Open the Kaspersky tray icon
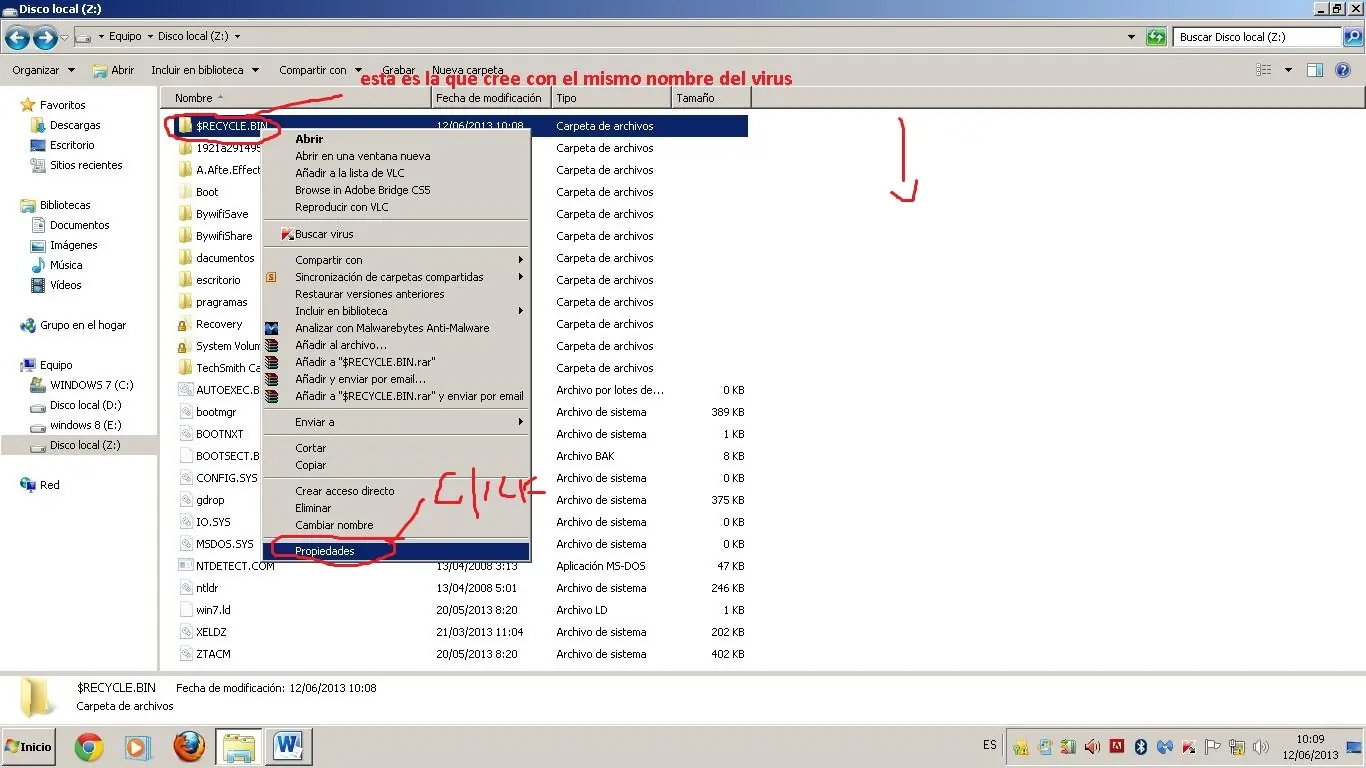The width and height of the screenshot is (1366, 768). coord(1189,747)
